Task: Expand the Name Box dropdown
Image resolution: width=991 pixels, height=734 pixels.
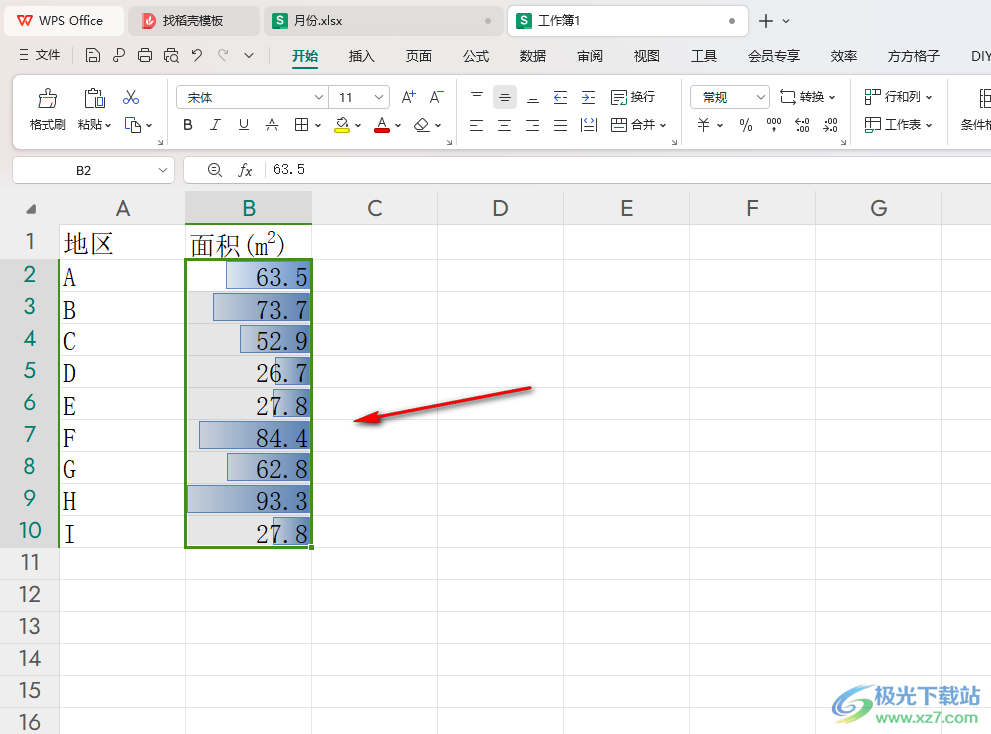Action: coord(162,170)
